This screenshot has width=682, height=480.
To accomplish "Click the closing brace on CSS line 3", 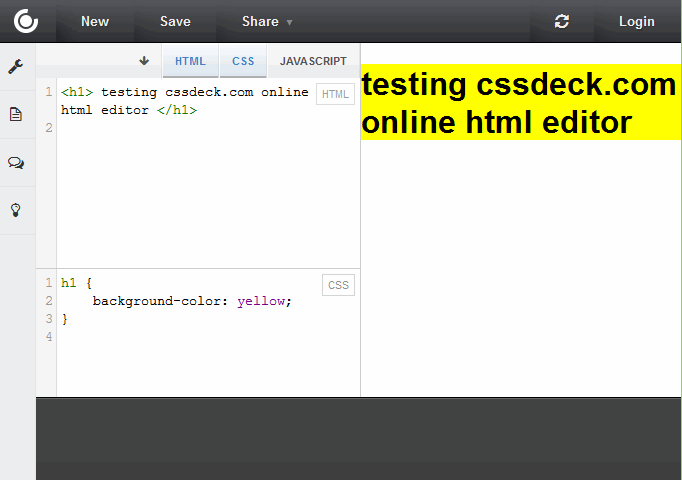I will [x=65, y=319].
